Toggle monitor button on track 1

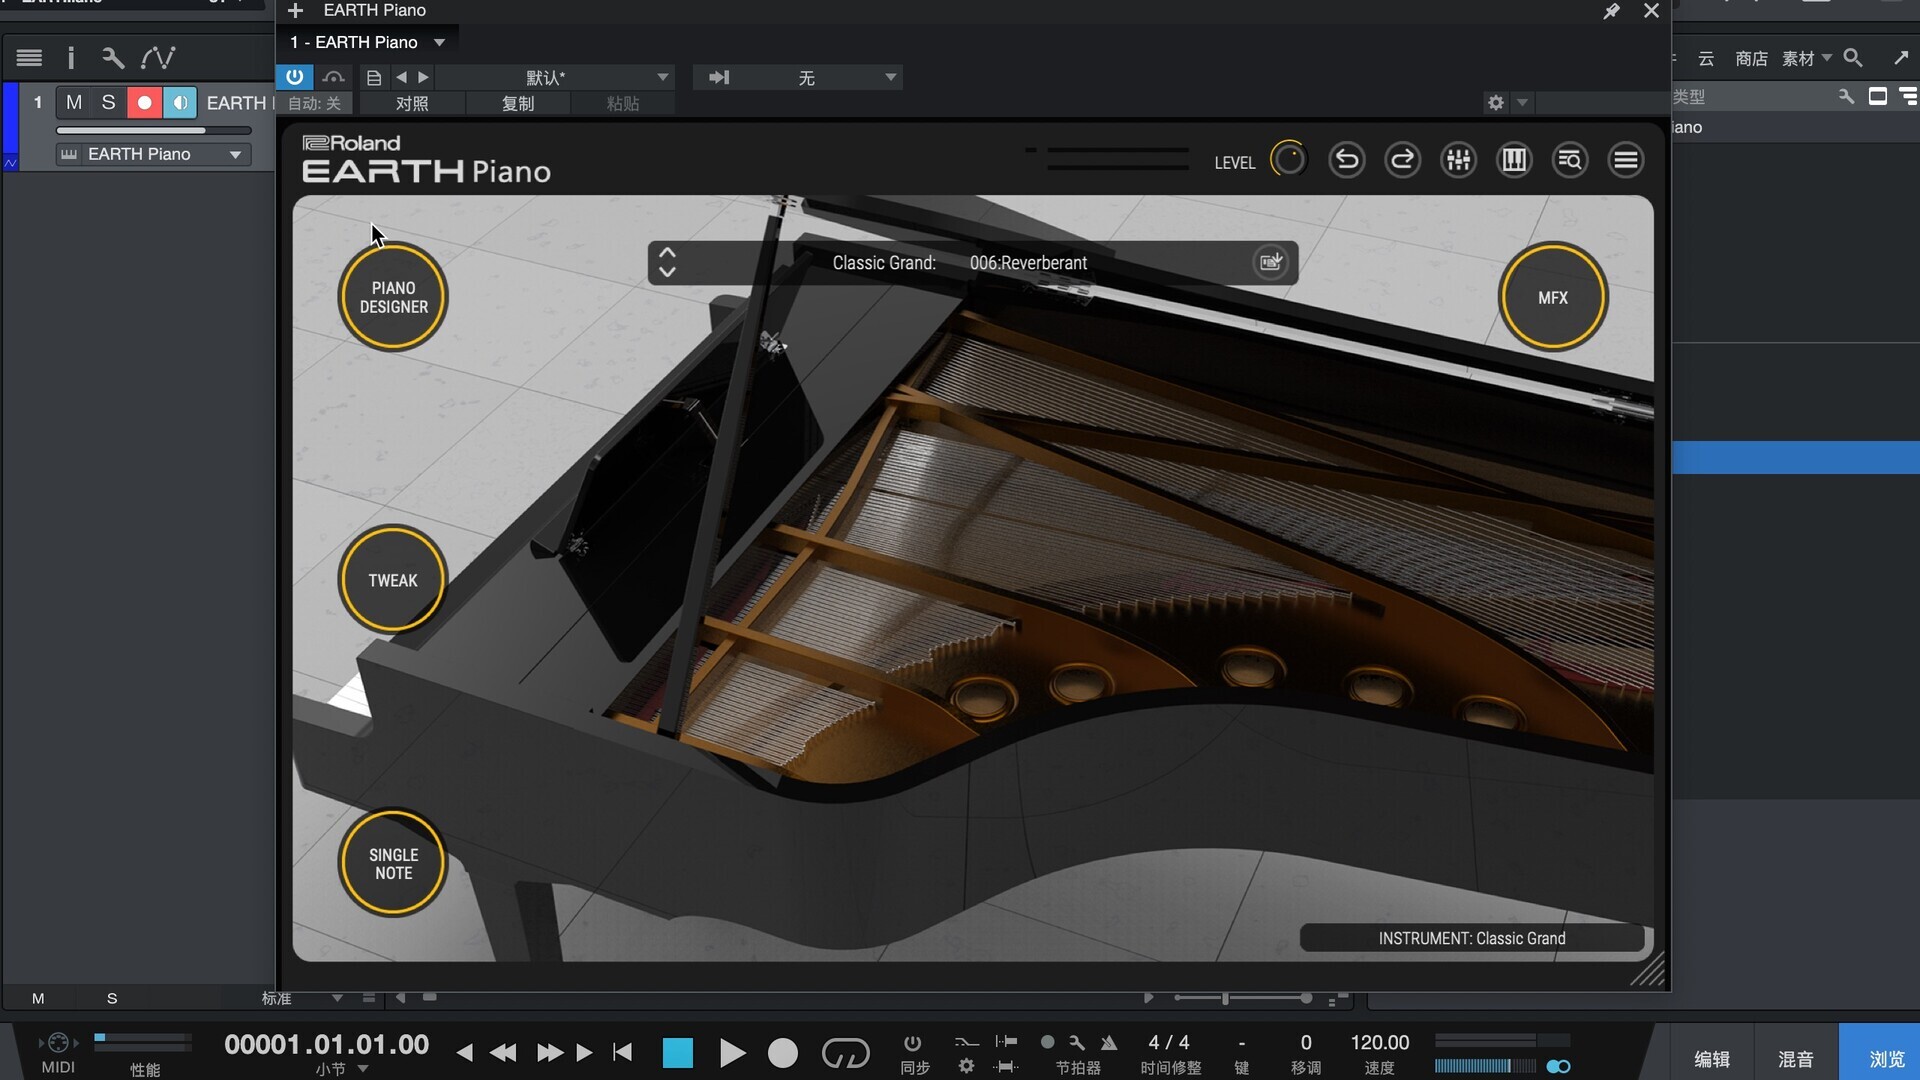[180, 102]
